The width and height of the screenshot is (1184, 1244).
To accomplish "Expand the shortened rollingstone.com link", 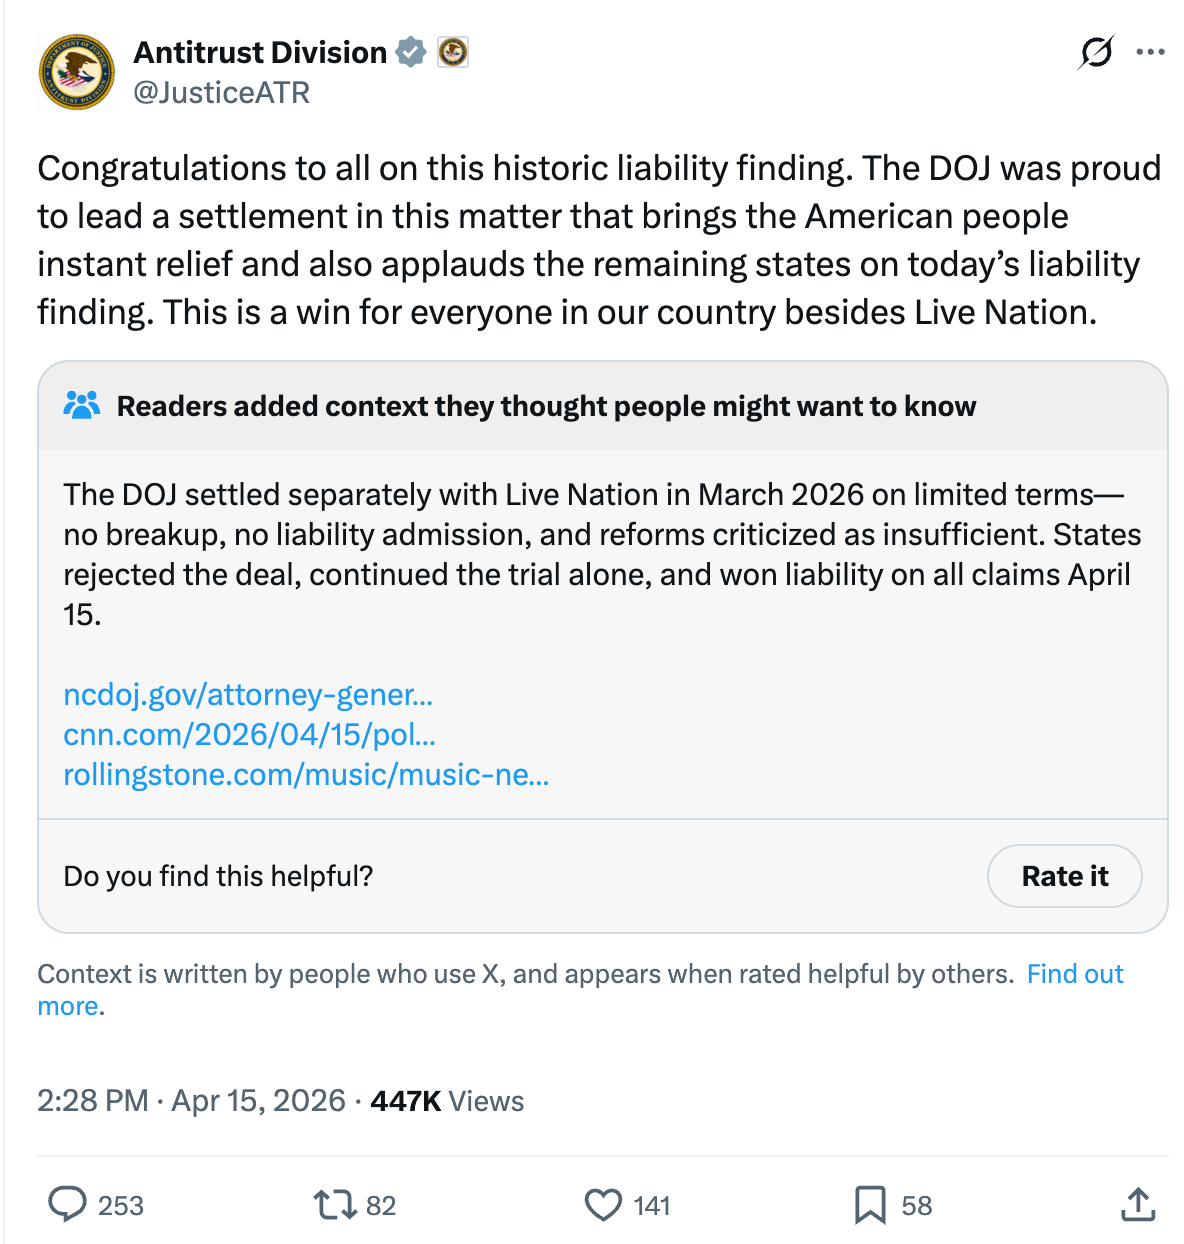I will click(306, 775).
